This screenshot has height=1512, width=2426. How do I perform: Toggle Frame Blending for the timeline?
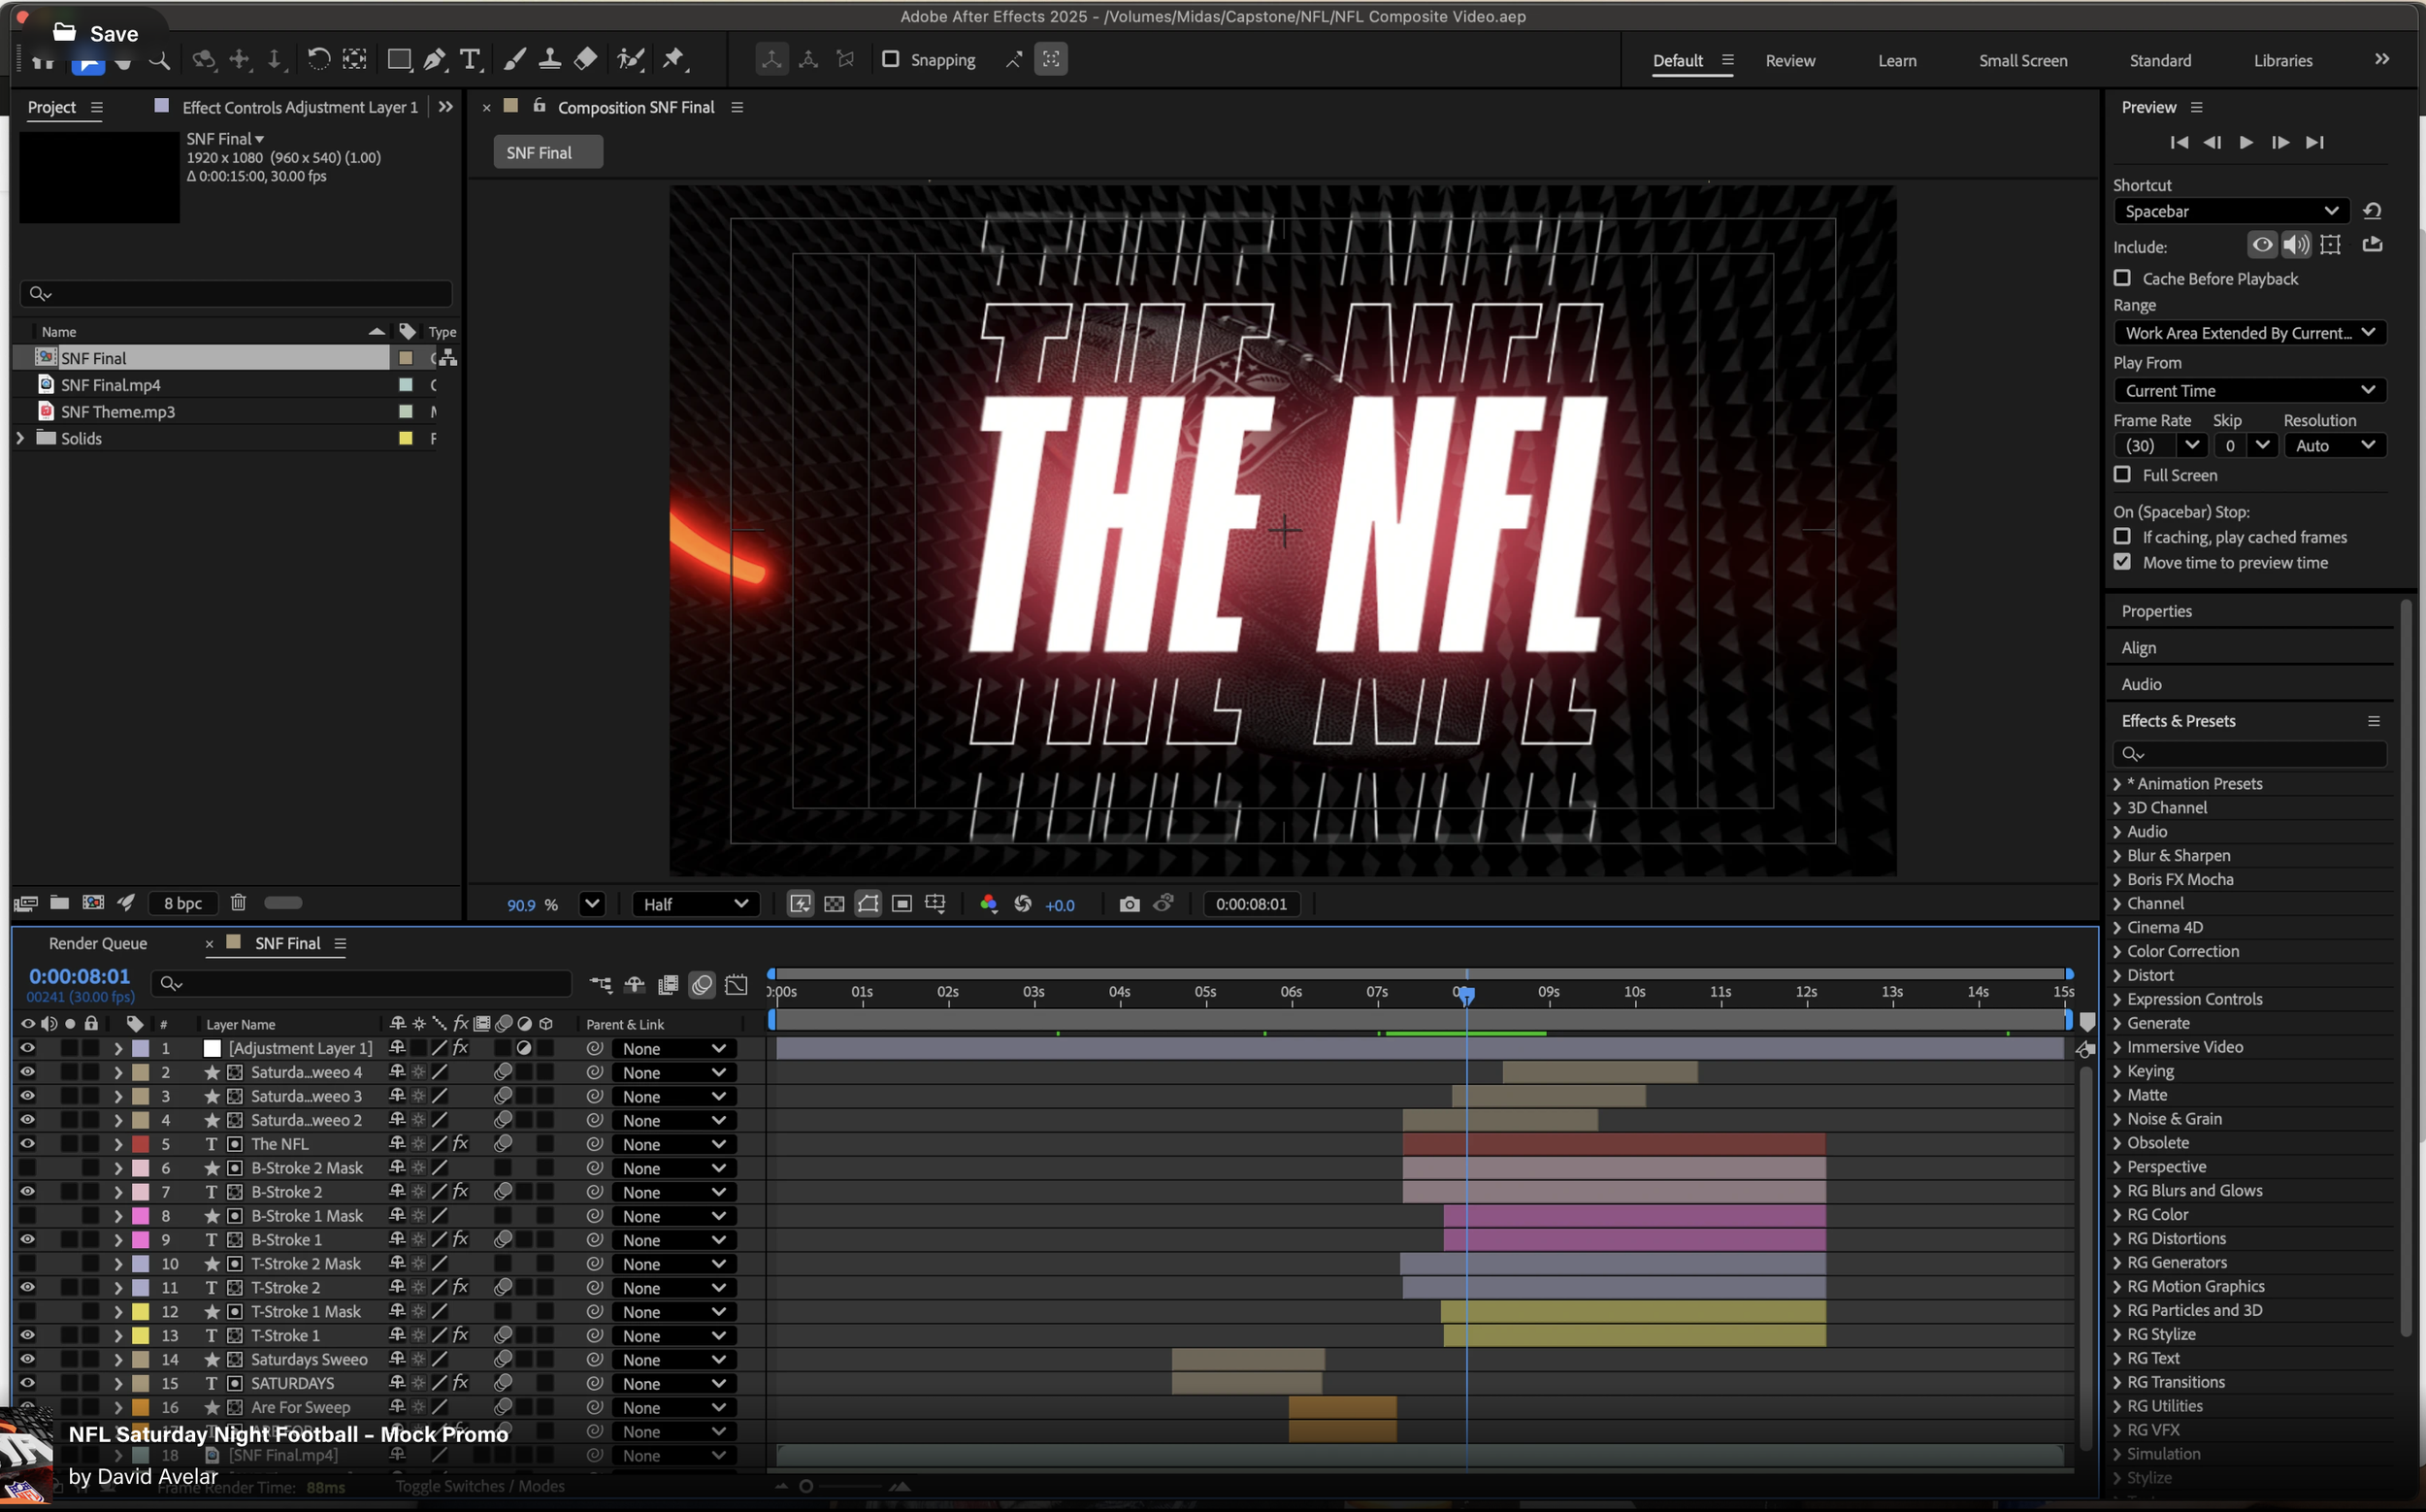point(669,985)
